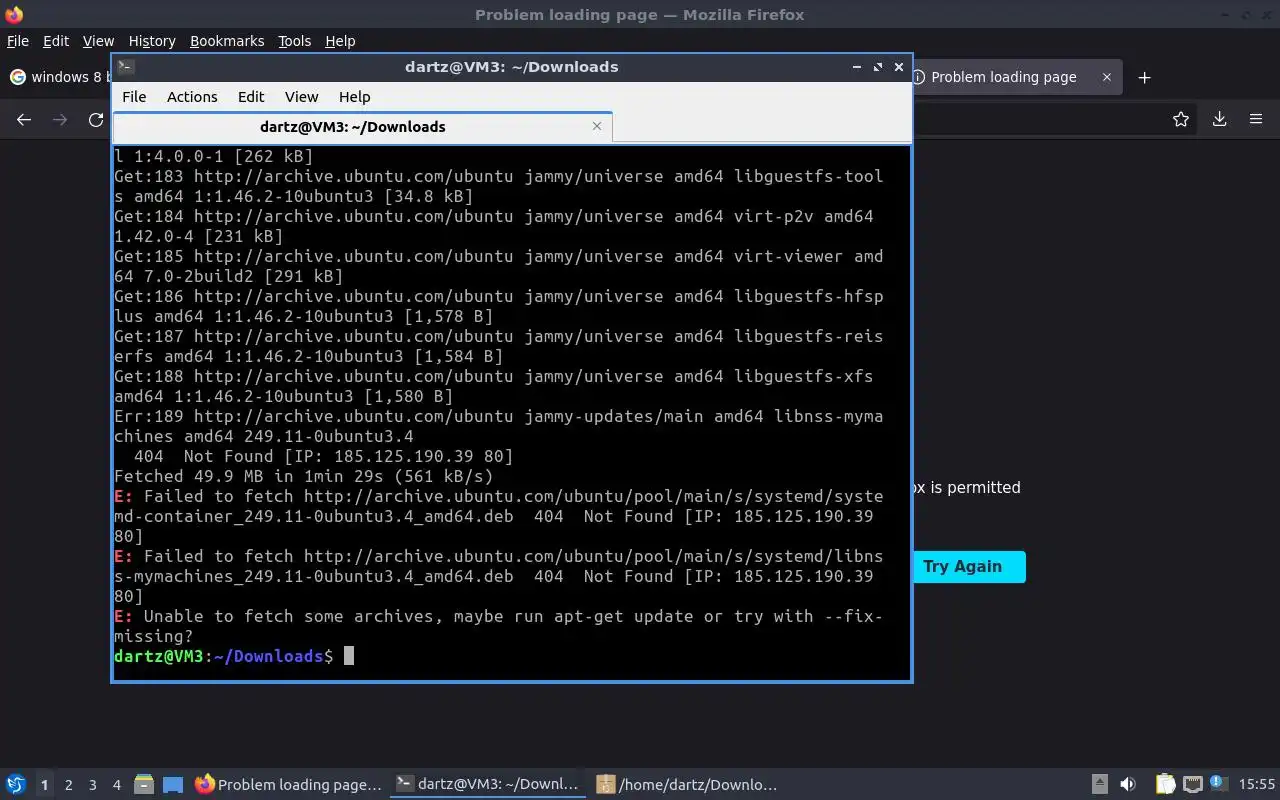
Task: Click the 'Get:184' virt-p2v line
Action: (494, 226)
